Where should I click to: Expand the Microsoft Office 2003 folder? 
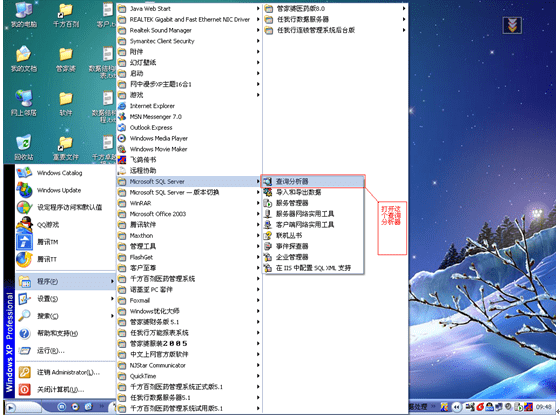coord(189,214)
